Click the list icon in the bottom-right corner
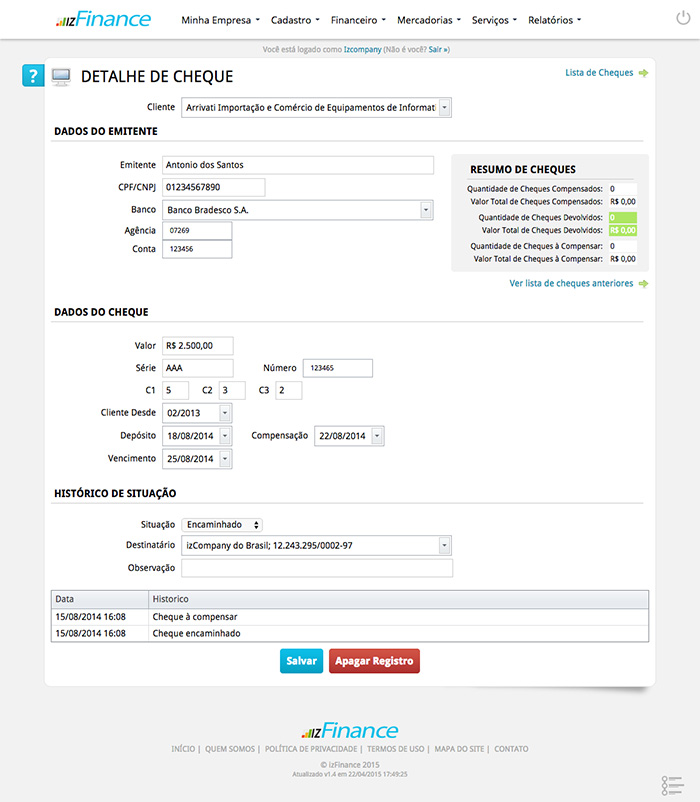Viewport: 700px width, 802px height. 671,784
